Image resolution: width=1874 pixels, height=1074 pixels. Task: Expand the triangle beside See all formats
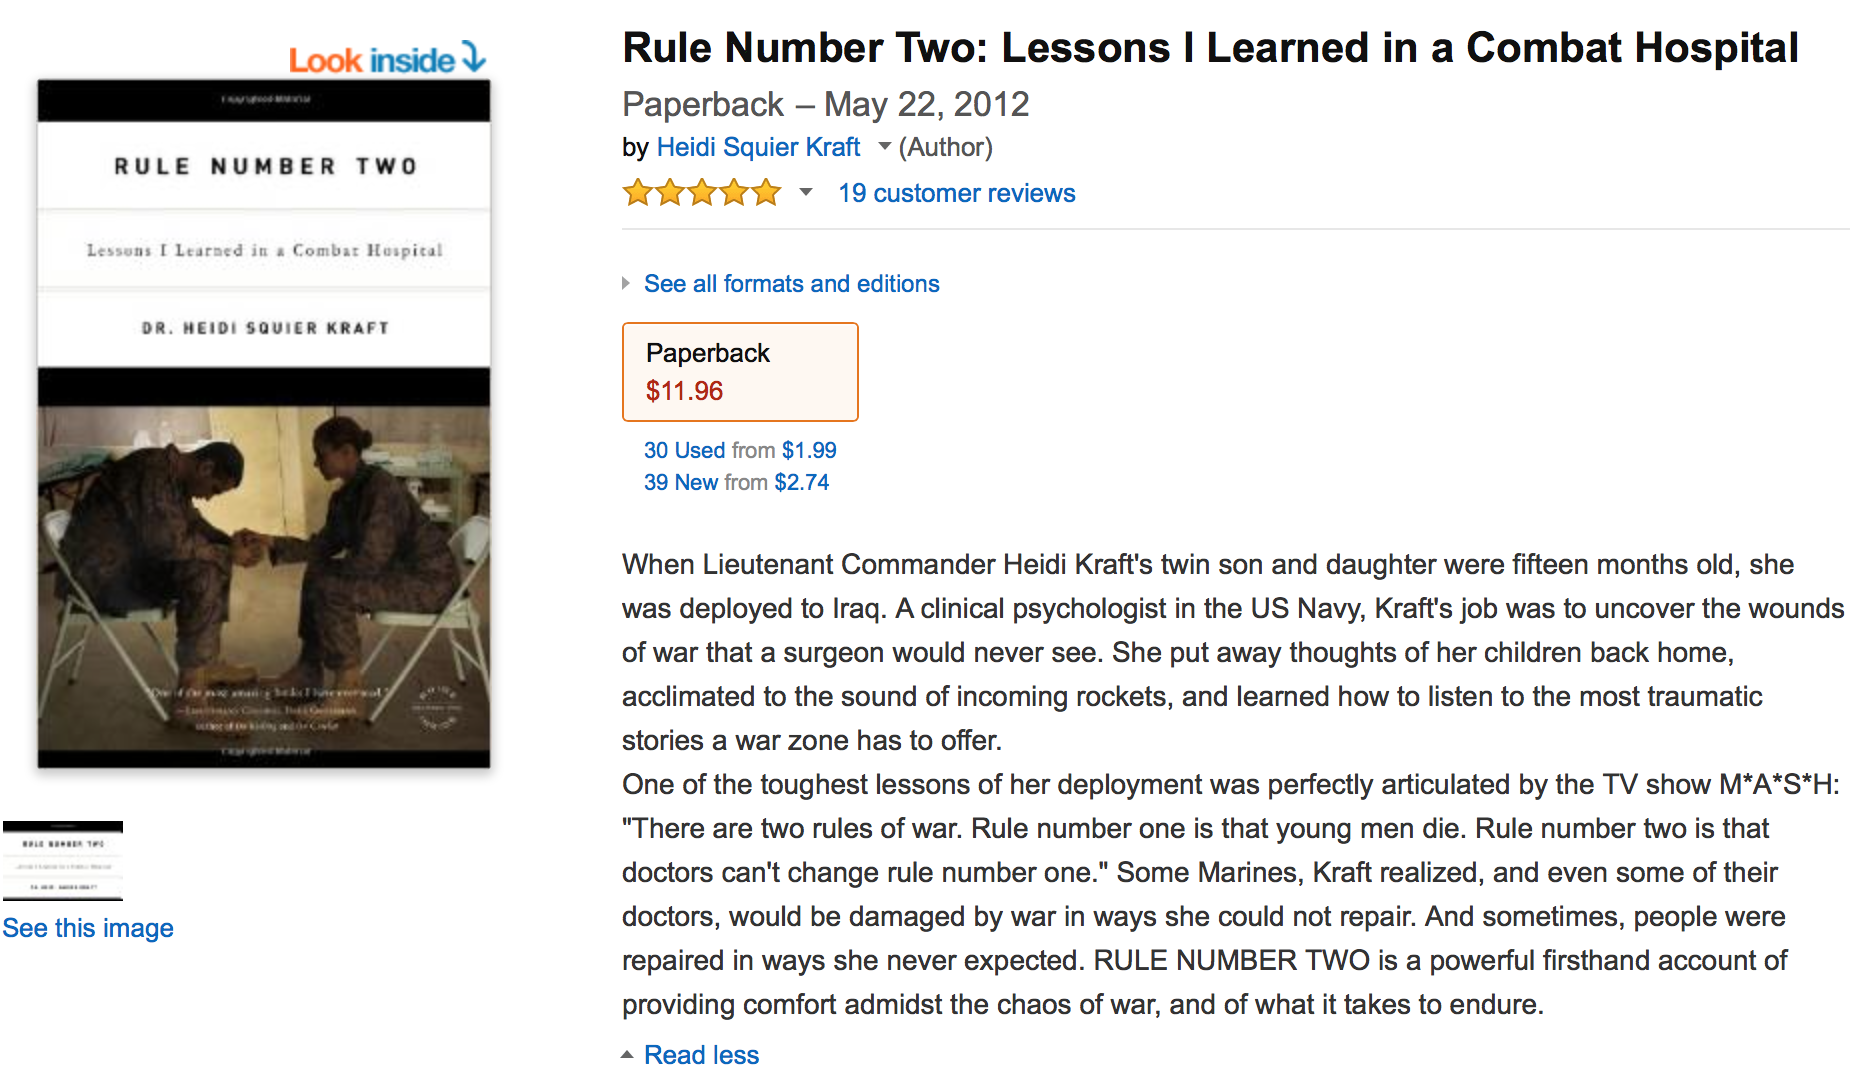click(627, 284)
